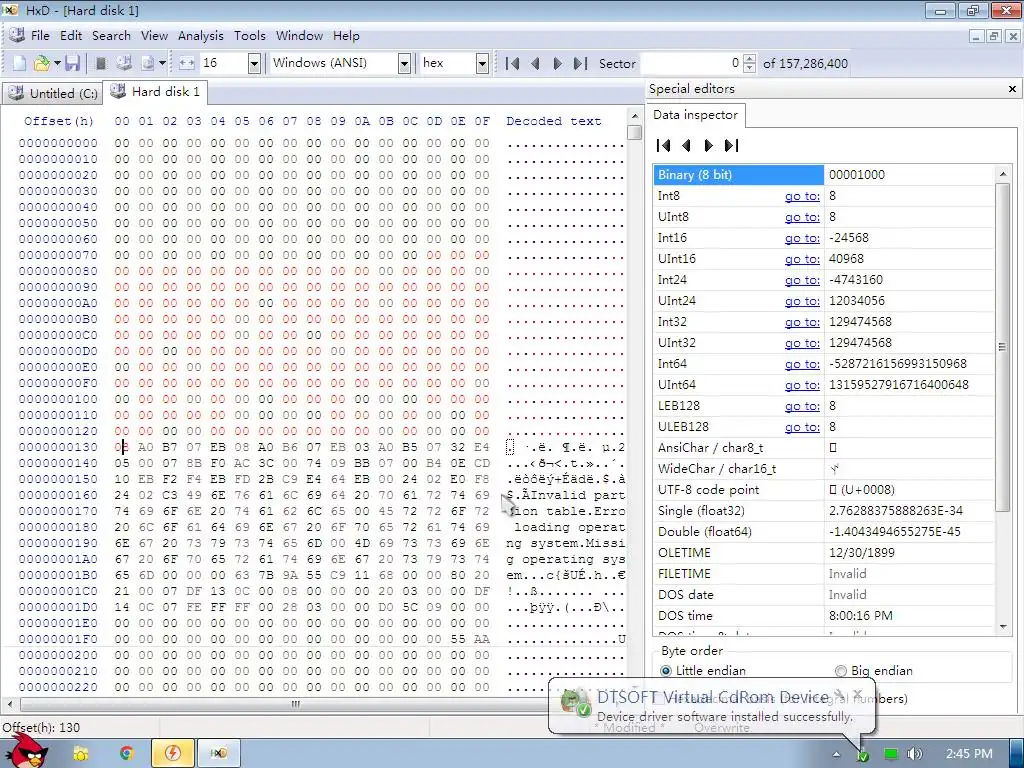Click the New file toolbar icon

point(20,63)
